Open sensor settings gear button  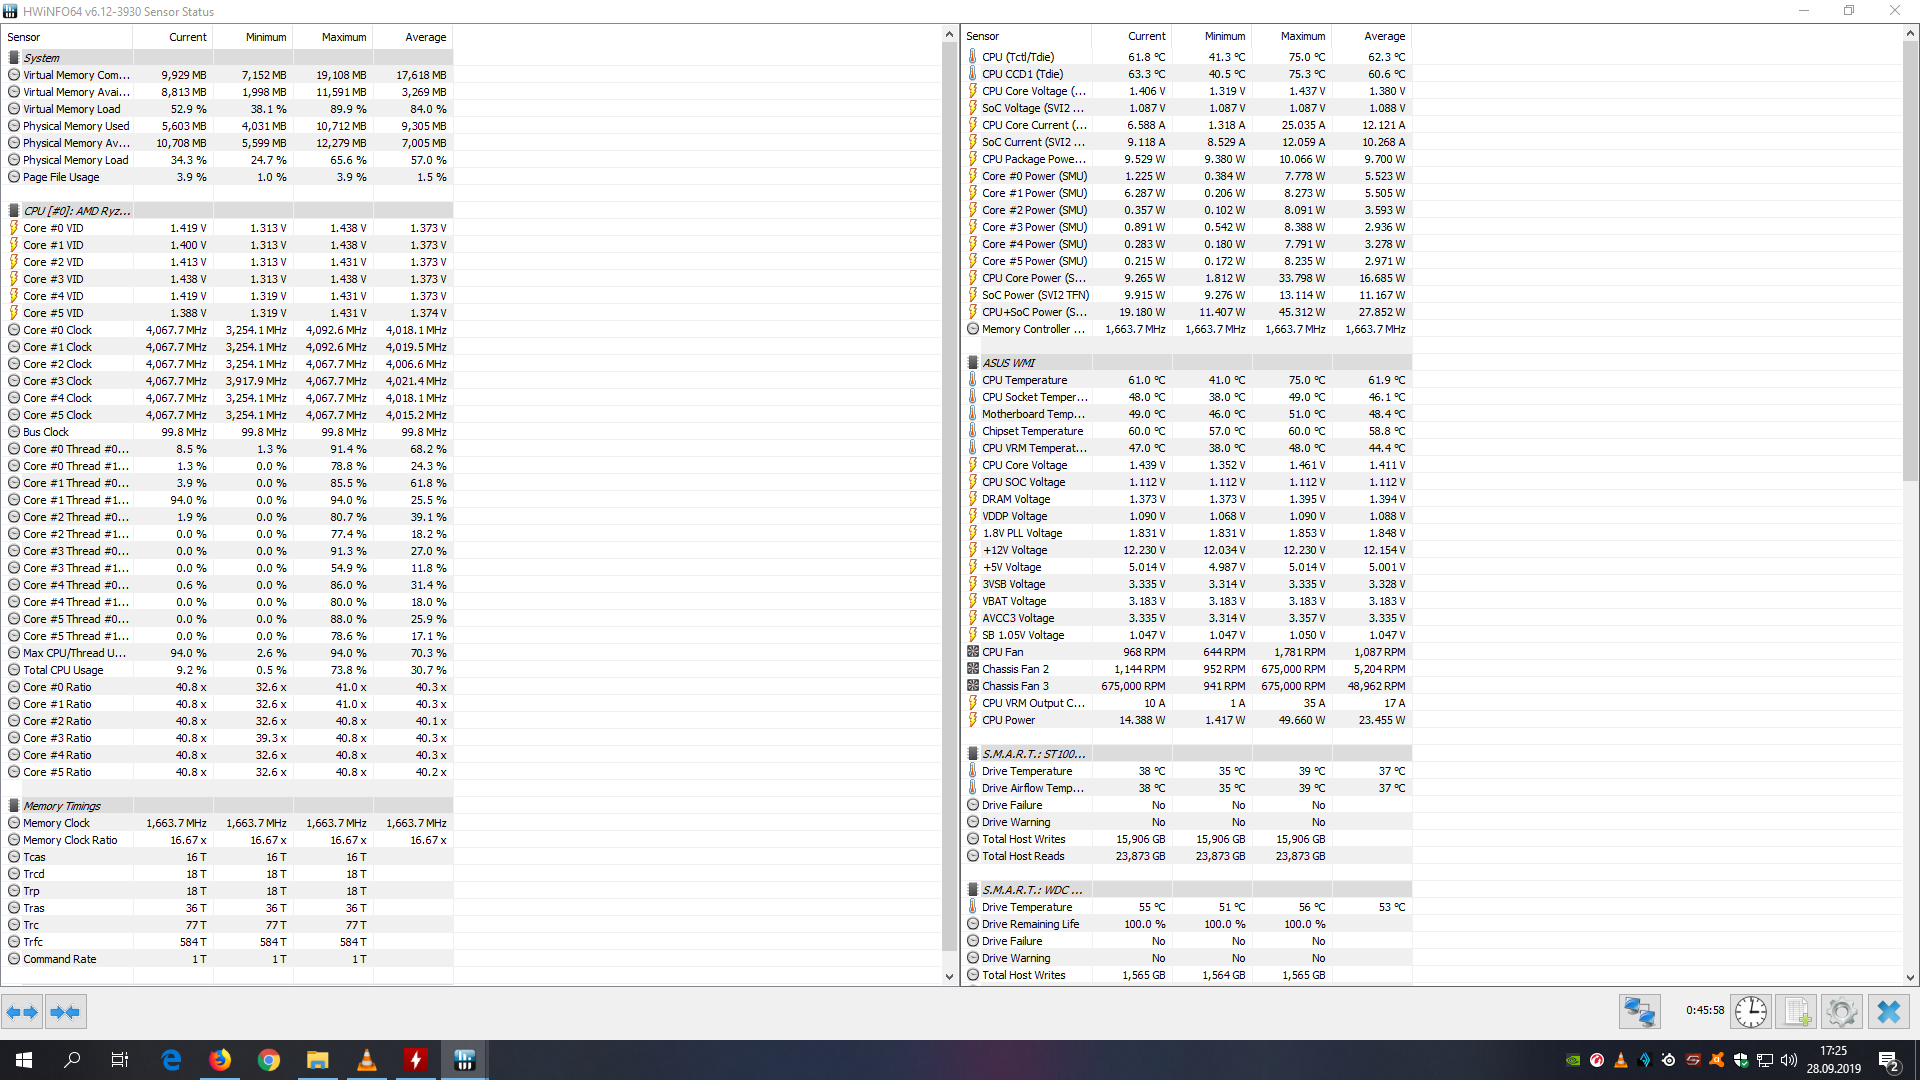click(1841, 1012)
